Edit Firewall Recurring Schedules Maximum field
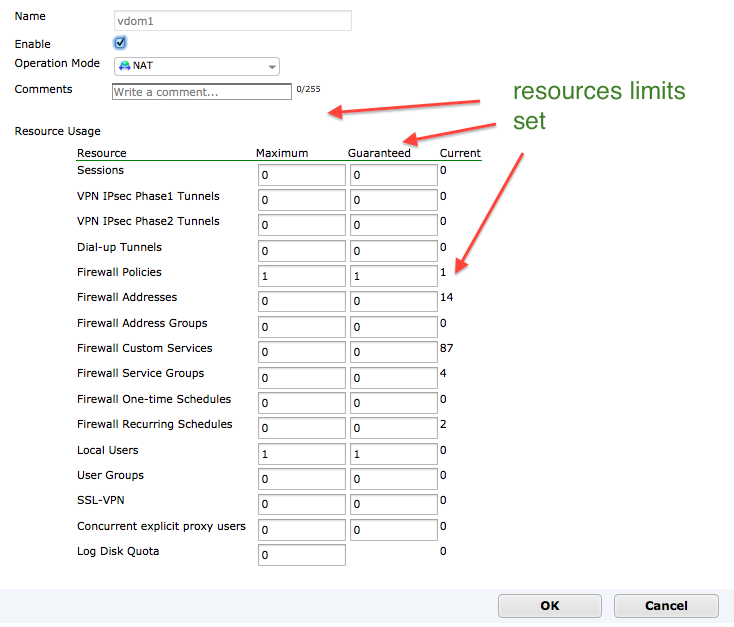Screen dimensions: 734x627 pyautogui.click(x=302, y=428)
